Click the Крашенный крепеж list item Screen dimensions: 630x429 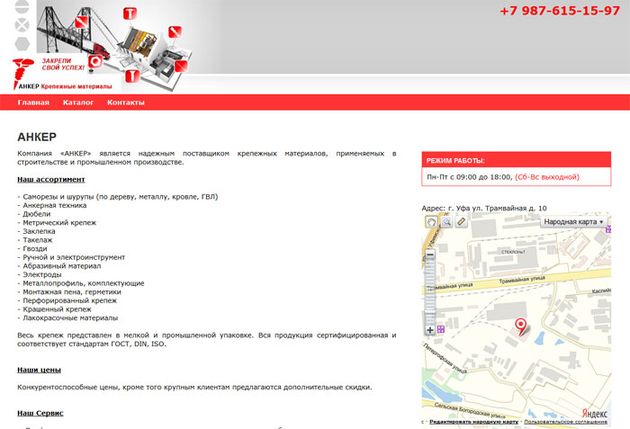(54, 309)
